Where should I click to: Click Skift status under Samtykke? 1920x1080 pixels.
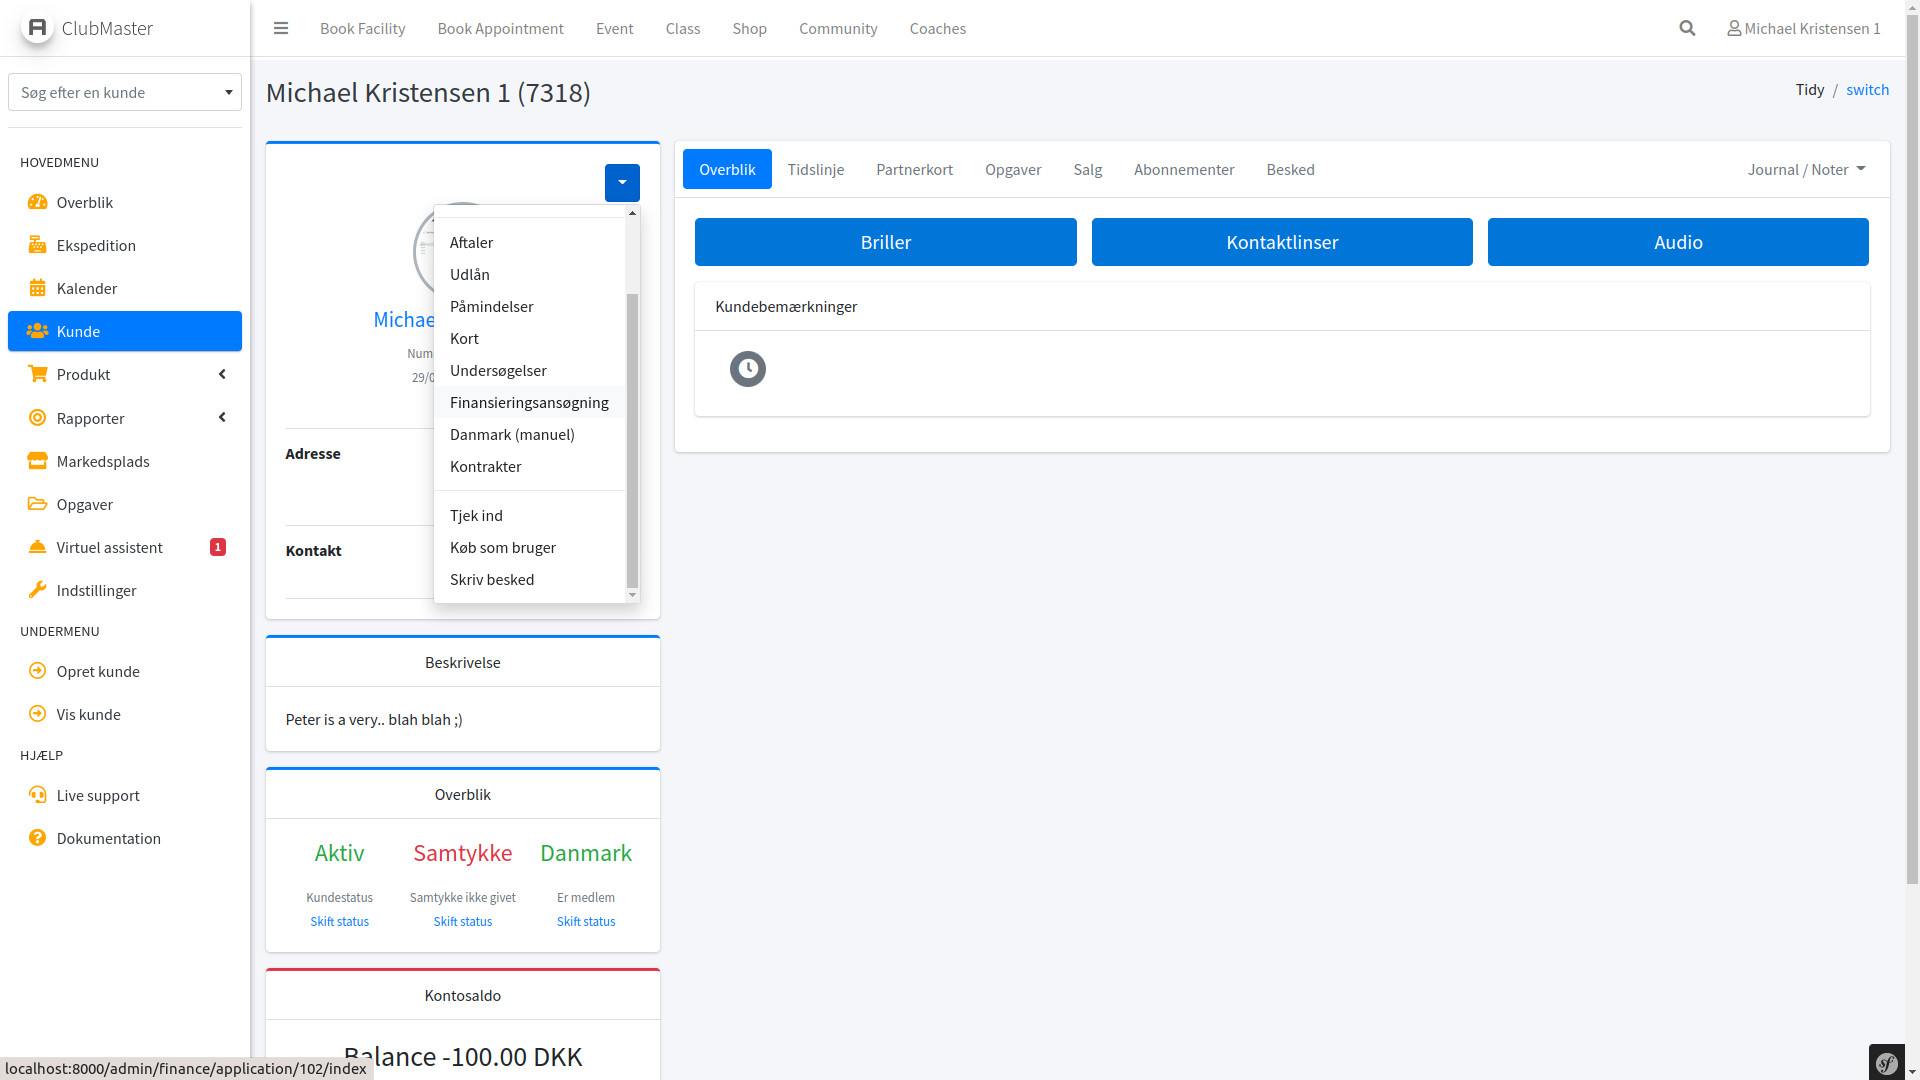[x=462, y=921]
